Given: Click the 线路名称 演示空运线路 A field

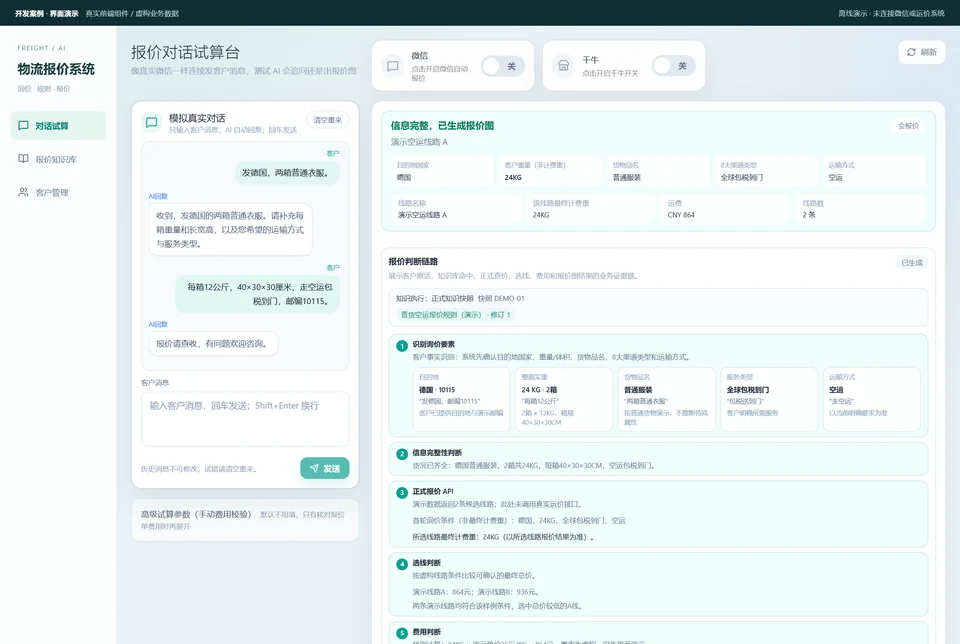Looking at the screenshot, I should click(456, 209).
